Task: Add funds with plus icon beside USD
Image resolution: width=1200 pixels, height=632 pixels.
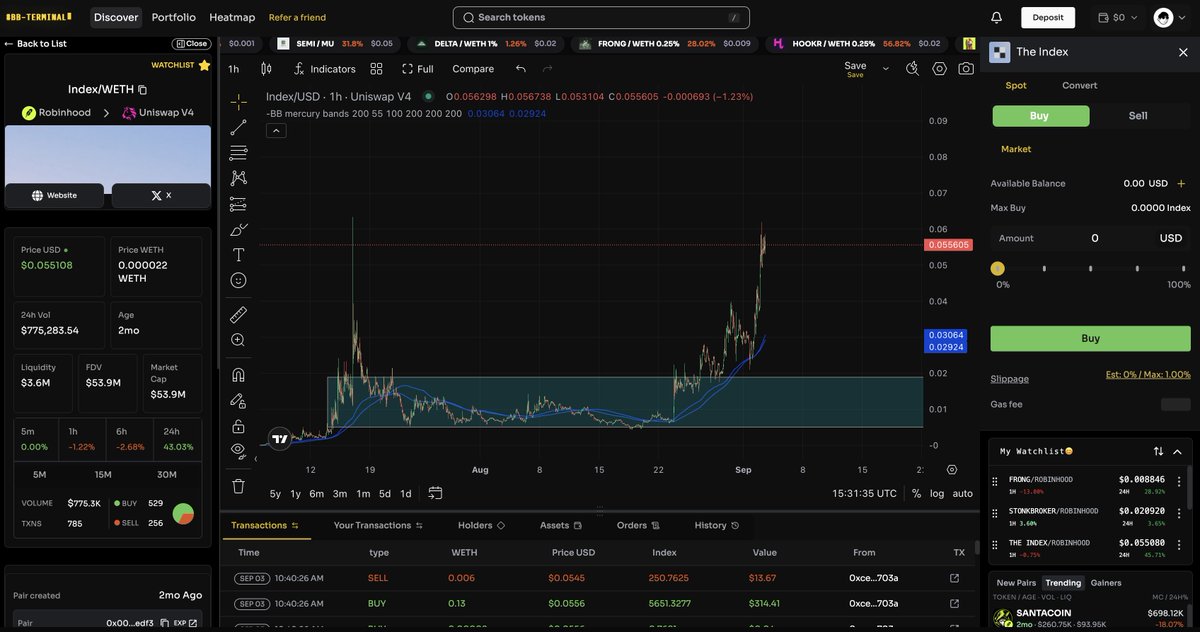Action: [x=1181, y=183]
